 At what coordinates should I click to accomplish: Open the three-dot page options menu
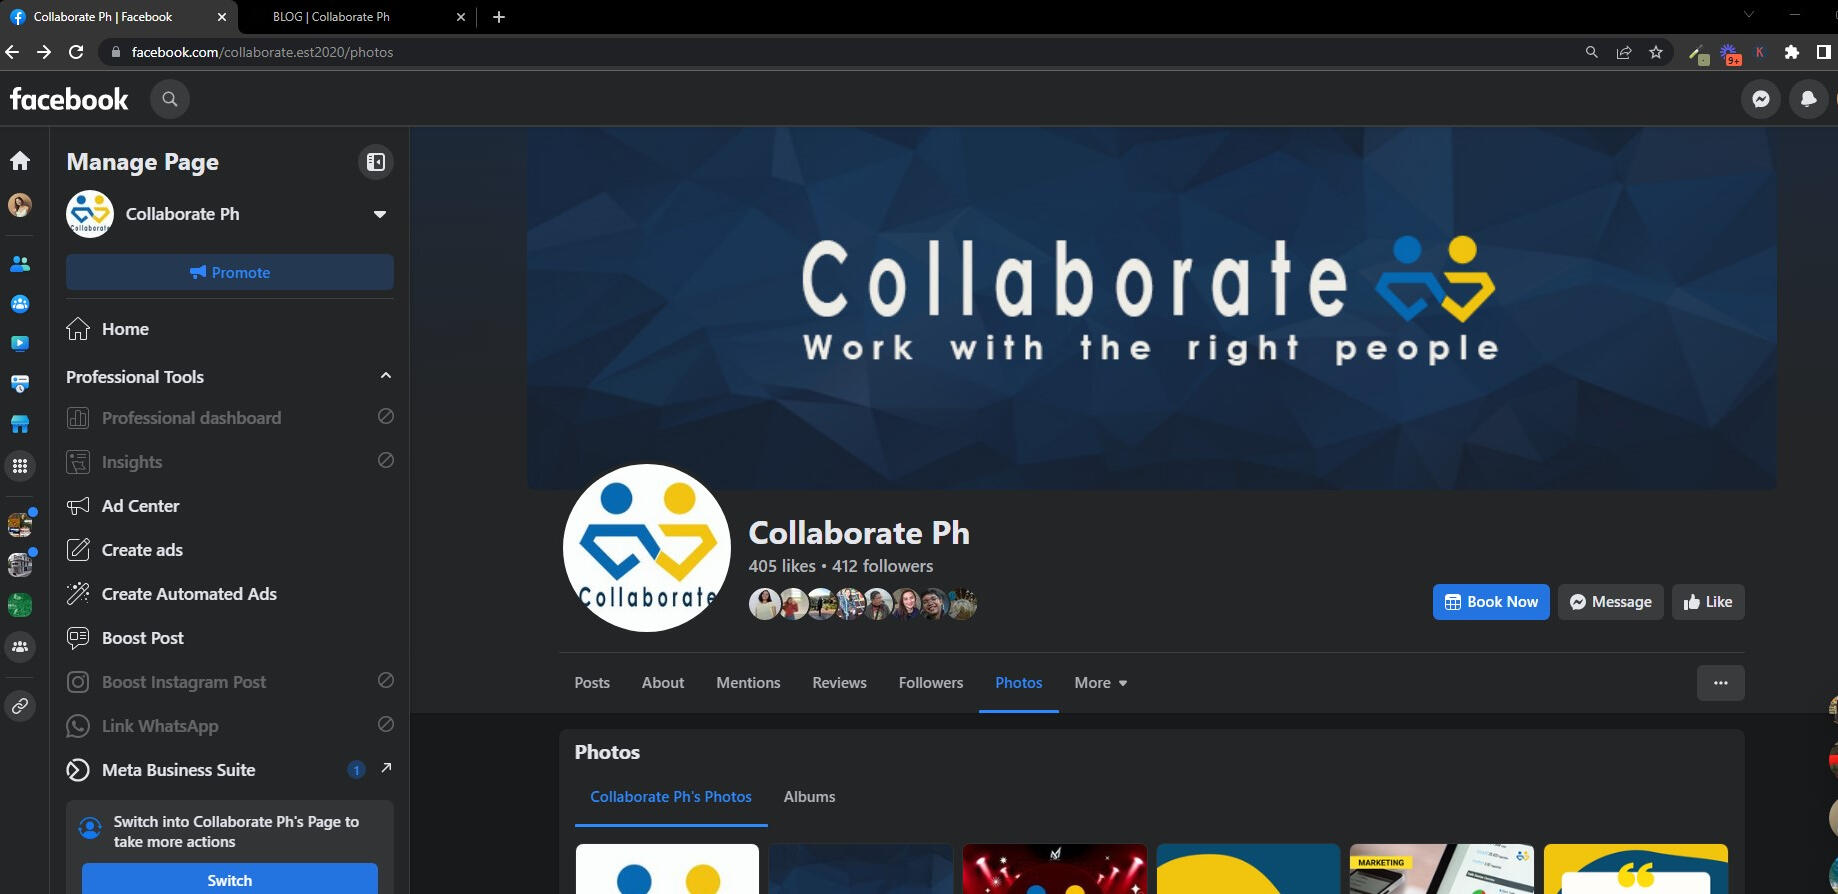(1720, 683)
